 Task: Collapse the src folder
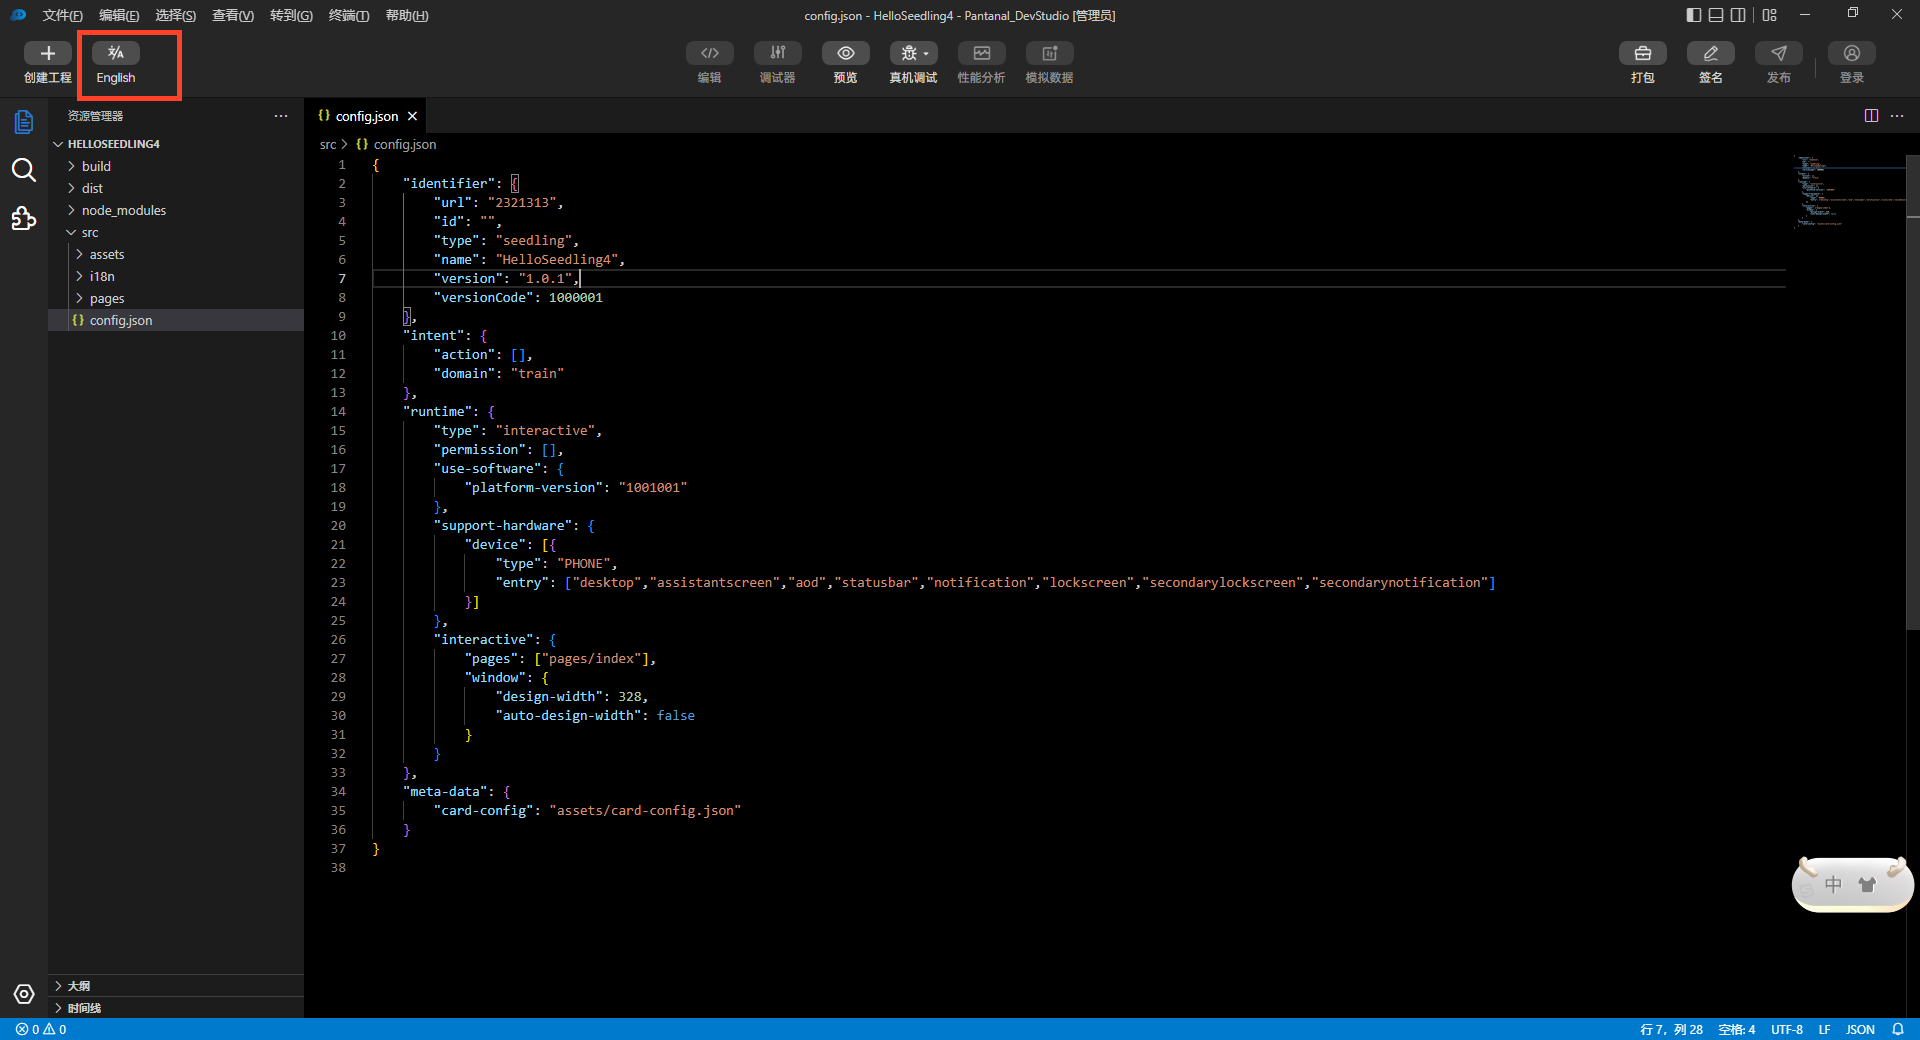(176, 232)
